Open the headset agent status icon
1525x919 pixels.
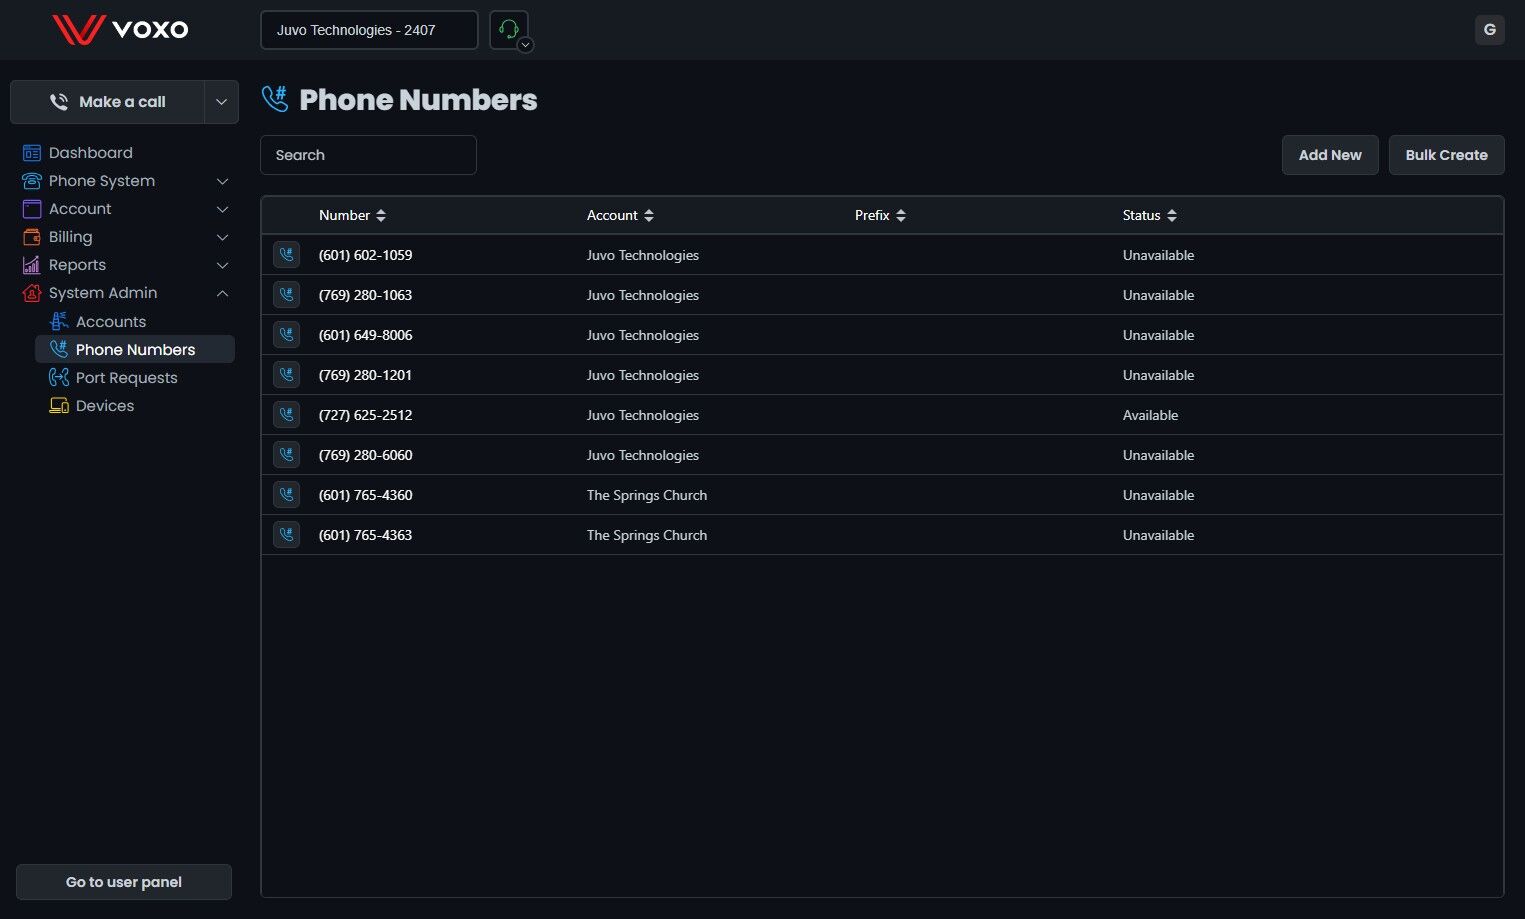click(509, 30)
